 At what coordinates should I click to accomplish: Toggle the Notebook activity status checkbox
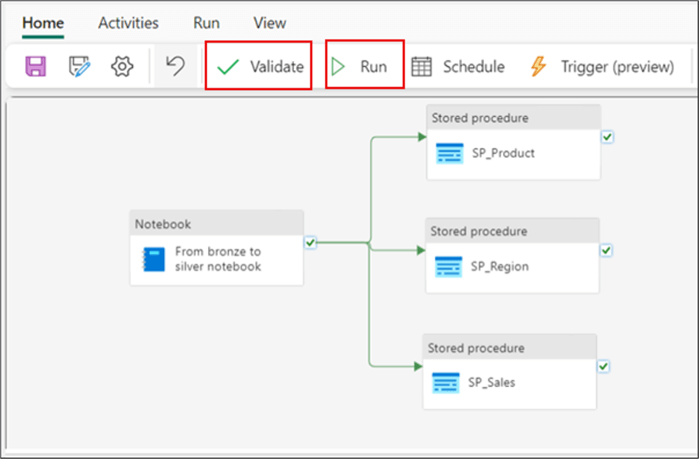tap(310, 243)
